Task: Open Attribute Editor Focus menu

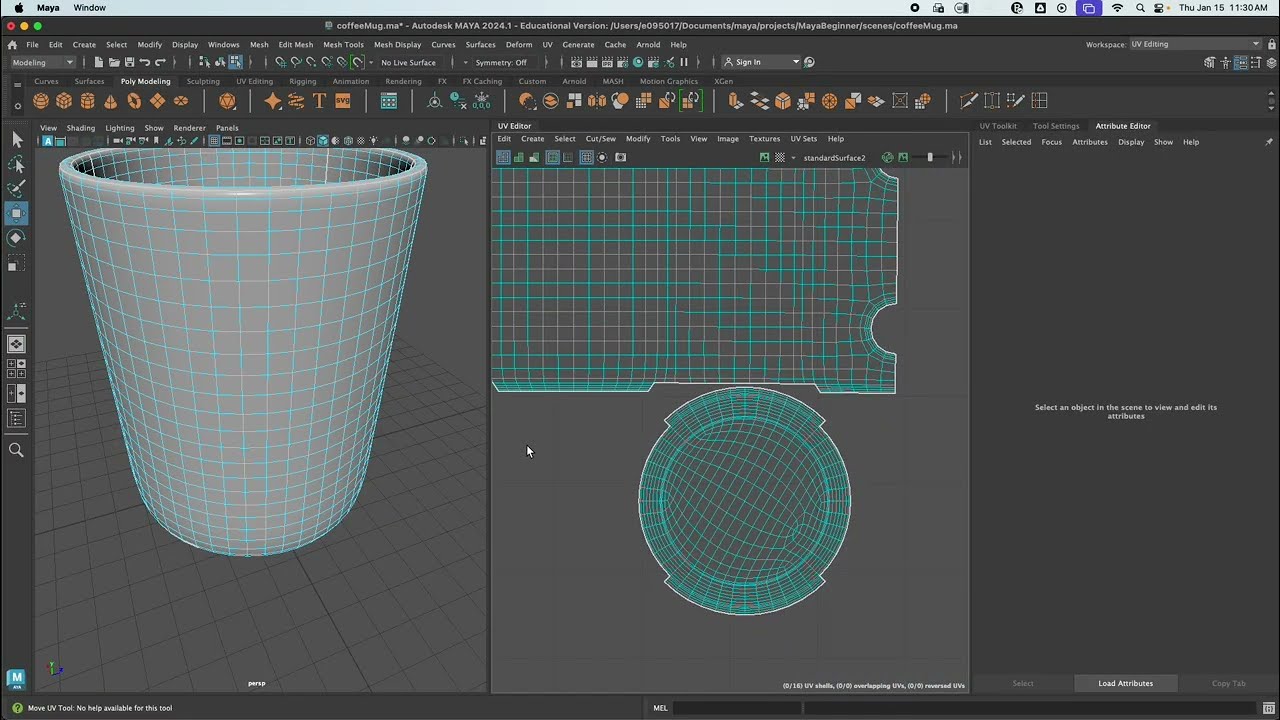Action: tap(1051, 142)
